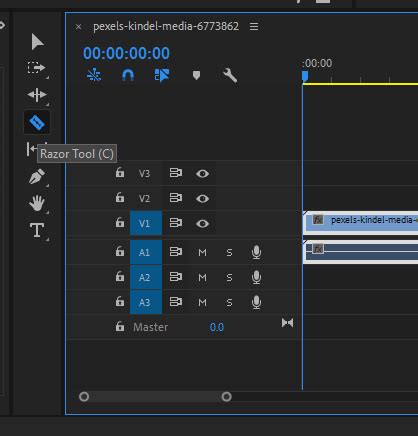Hide track V3 output eye
The width and height of the screenshot is (418, 436).
202,174
